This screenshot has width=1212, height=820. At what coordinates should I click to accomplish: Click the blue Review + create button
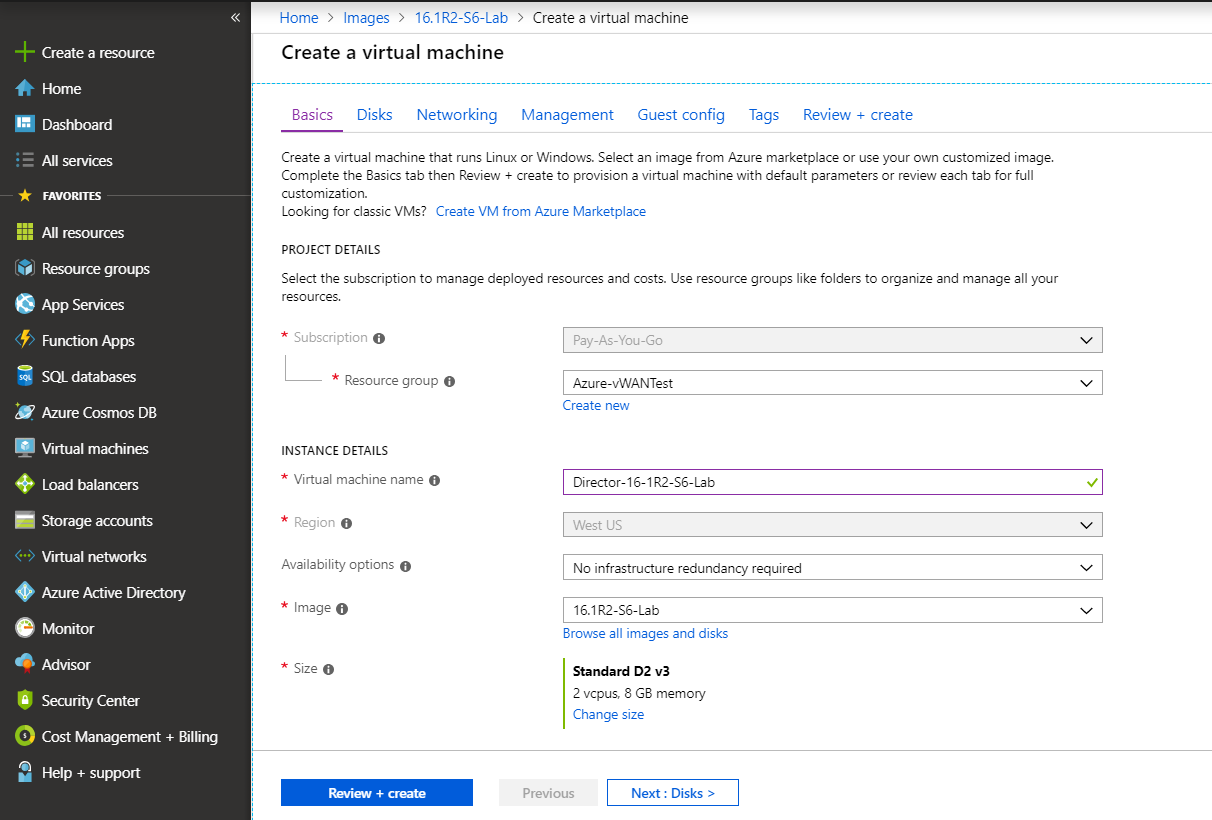pyautogui.click(x=377, y=793)
